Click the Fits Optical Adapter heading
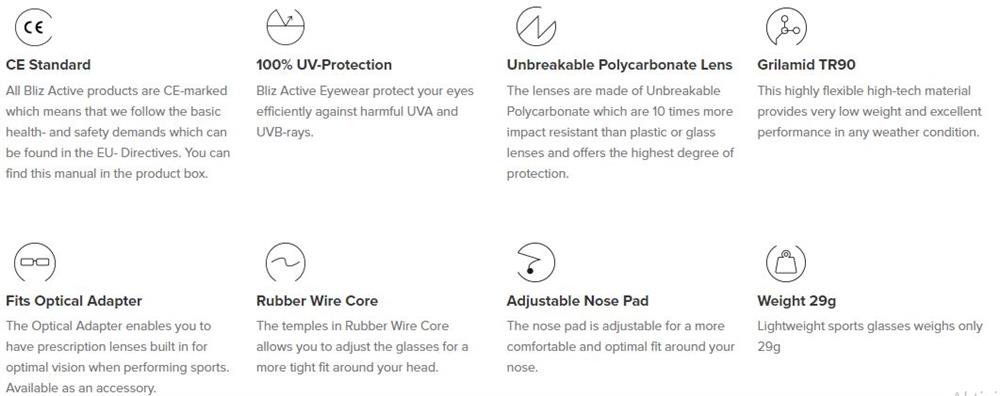 click(74, 300)
